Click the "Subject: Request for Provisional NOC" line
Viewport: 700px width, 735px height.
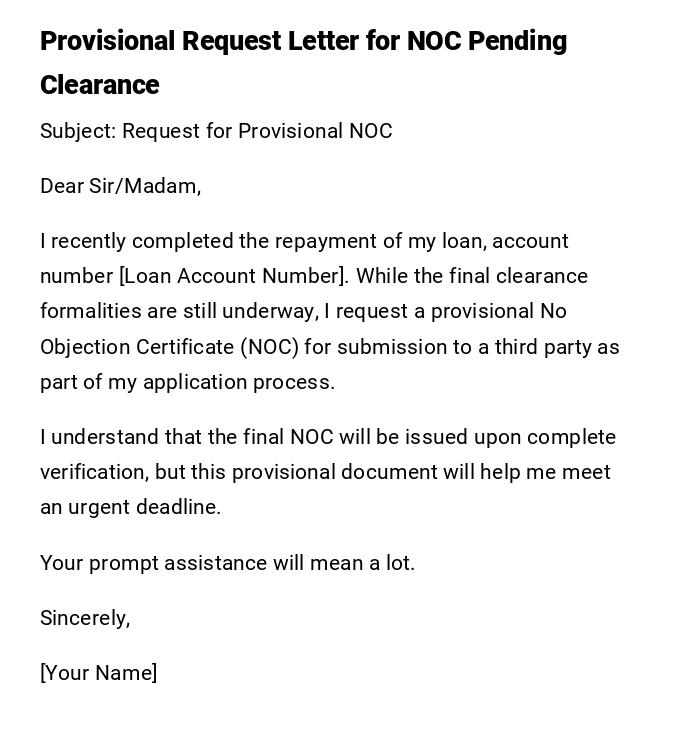pyautogui.click(x=216, y=131)
